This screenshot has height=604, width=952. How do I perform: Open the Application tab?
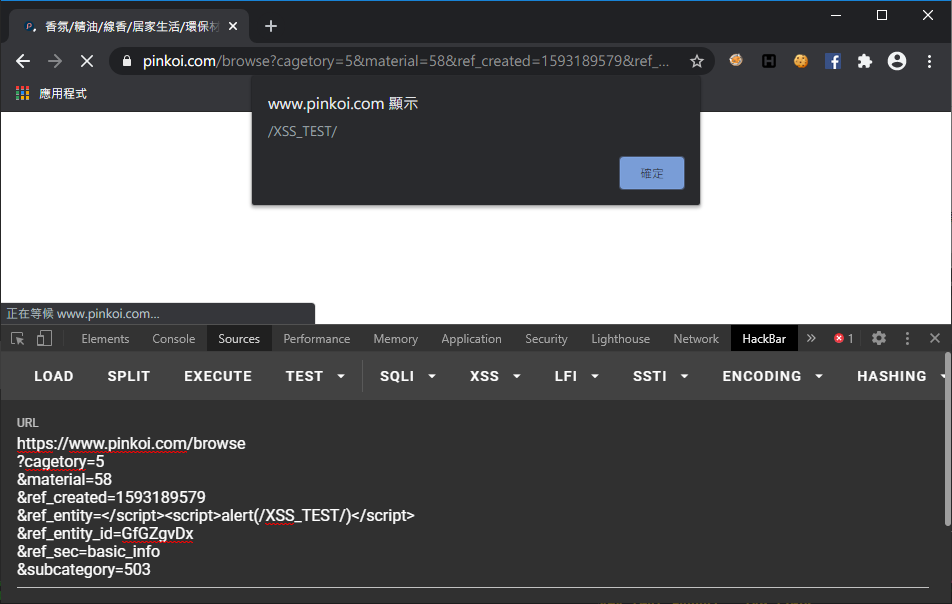tap(471, 339)
